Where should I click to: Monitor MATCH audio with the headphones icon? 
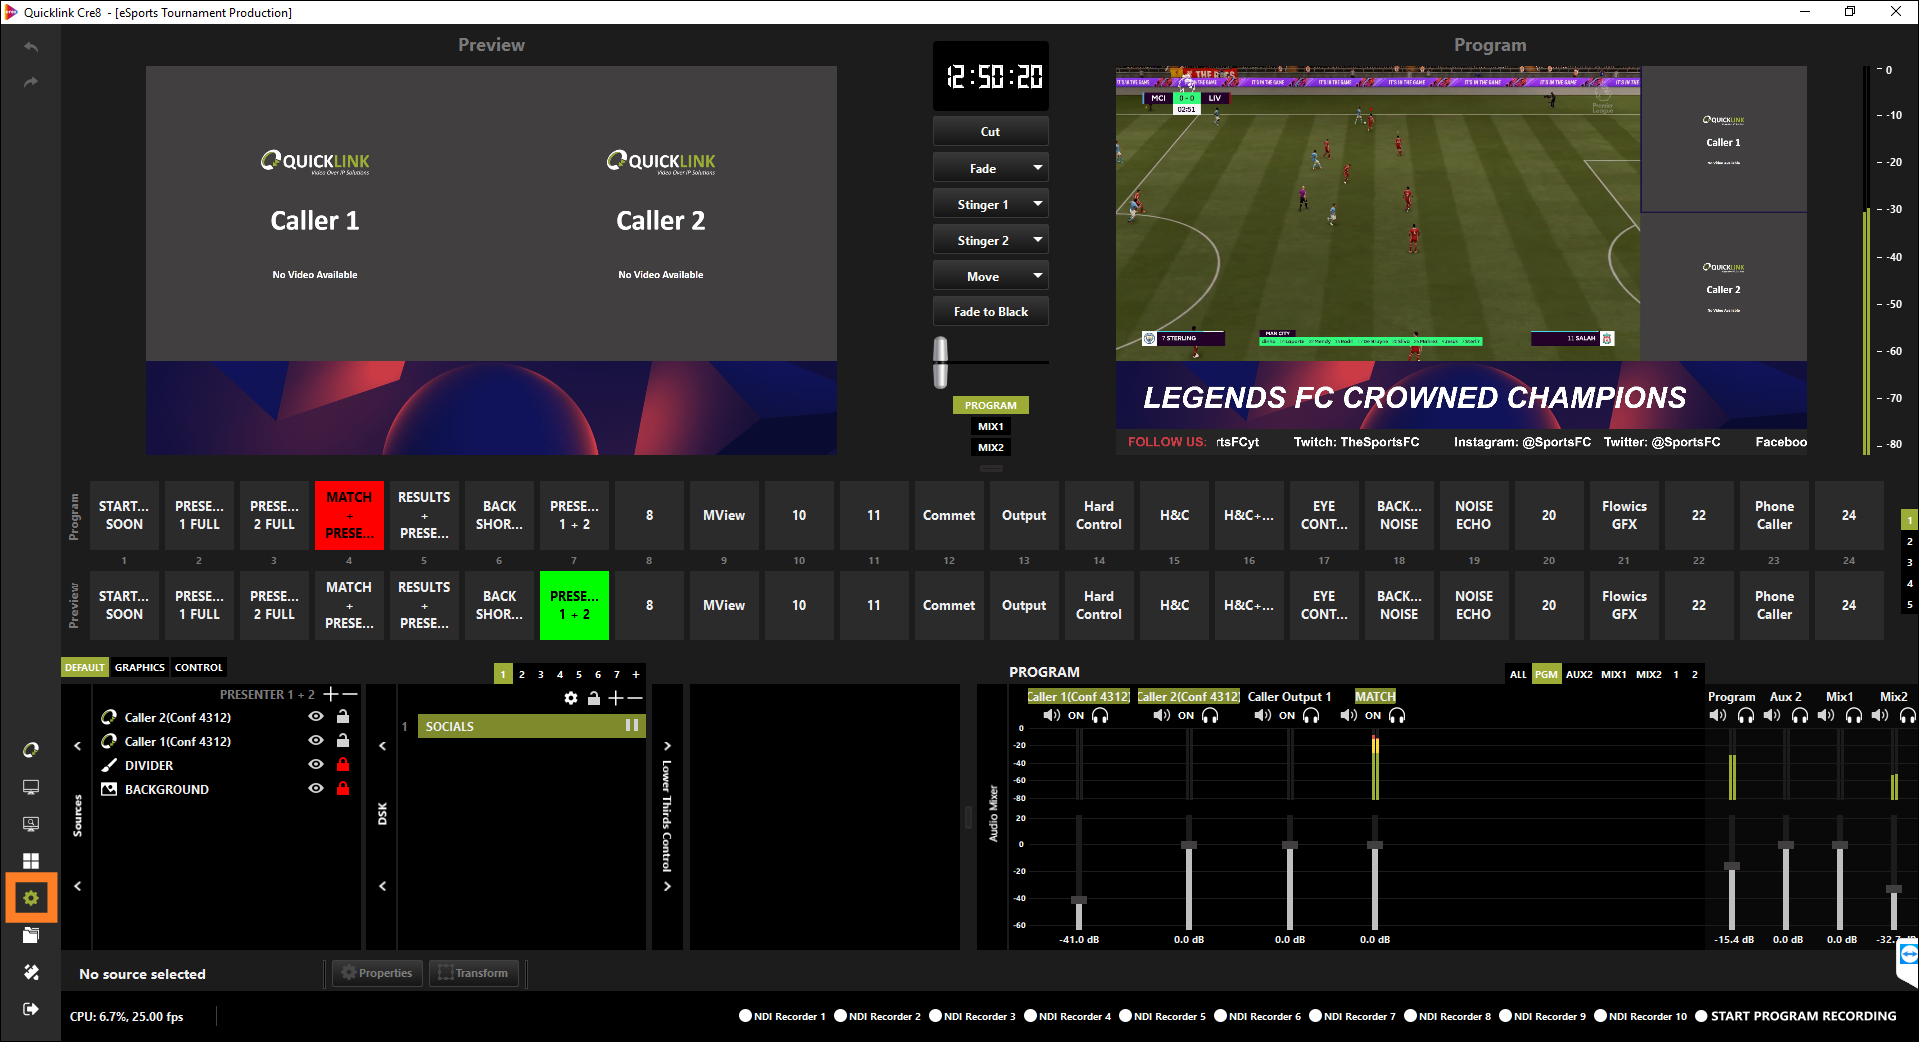(x=1397, y=715)
